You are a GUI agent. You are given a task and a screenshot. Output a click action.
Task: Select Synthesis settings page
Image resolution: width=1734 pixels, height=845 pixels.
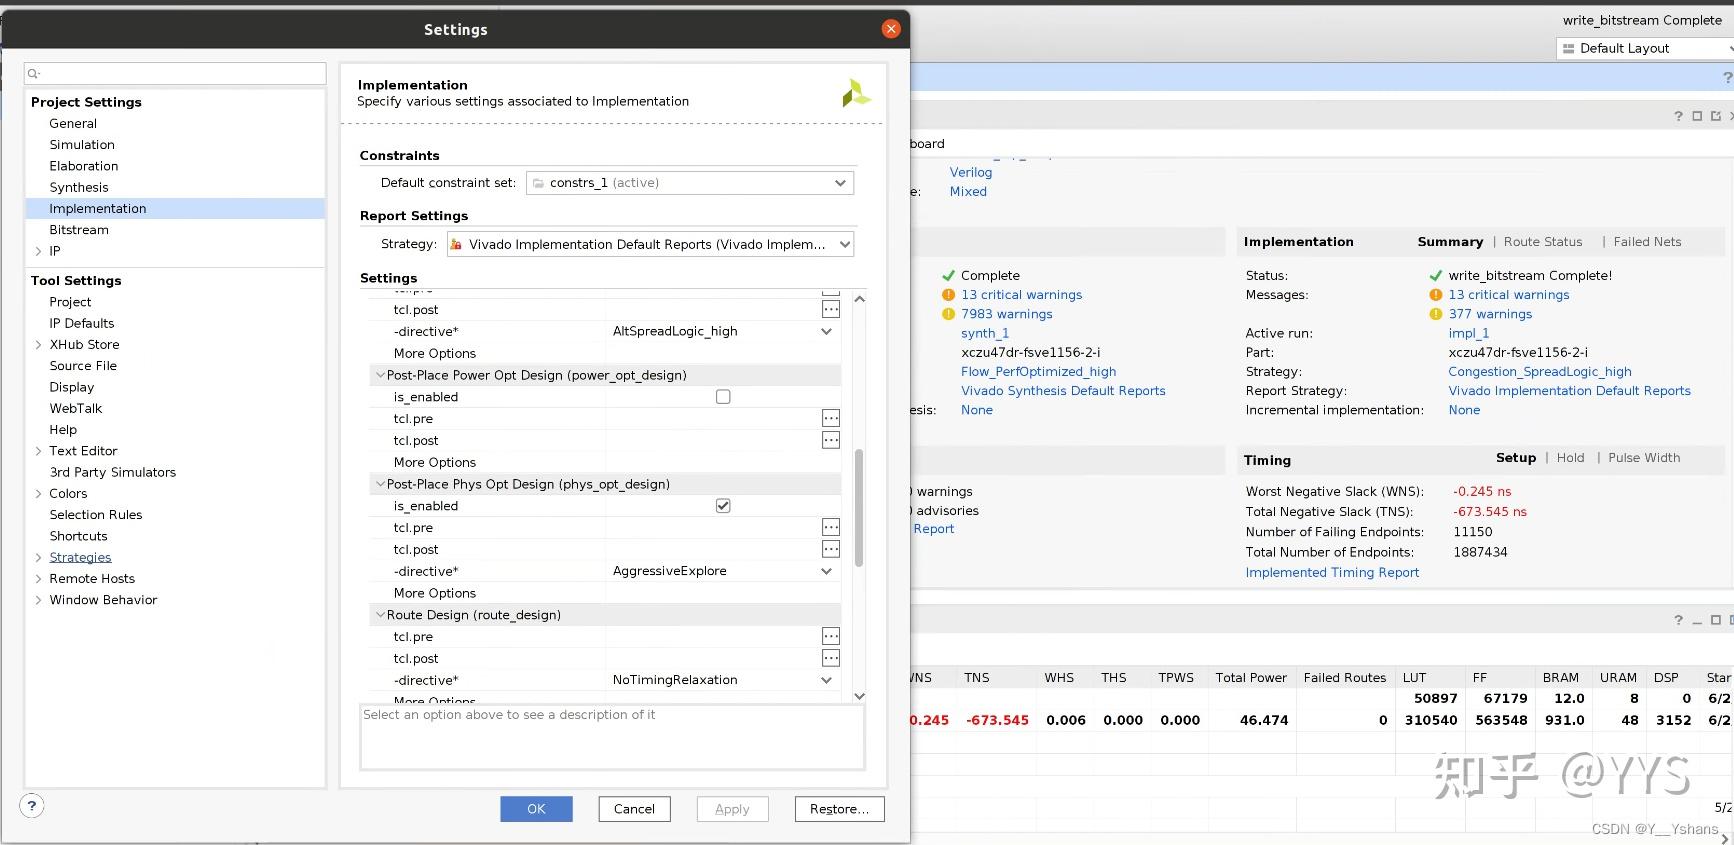pyautogui.click(x=79, y=188)
